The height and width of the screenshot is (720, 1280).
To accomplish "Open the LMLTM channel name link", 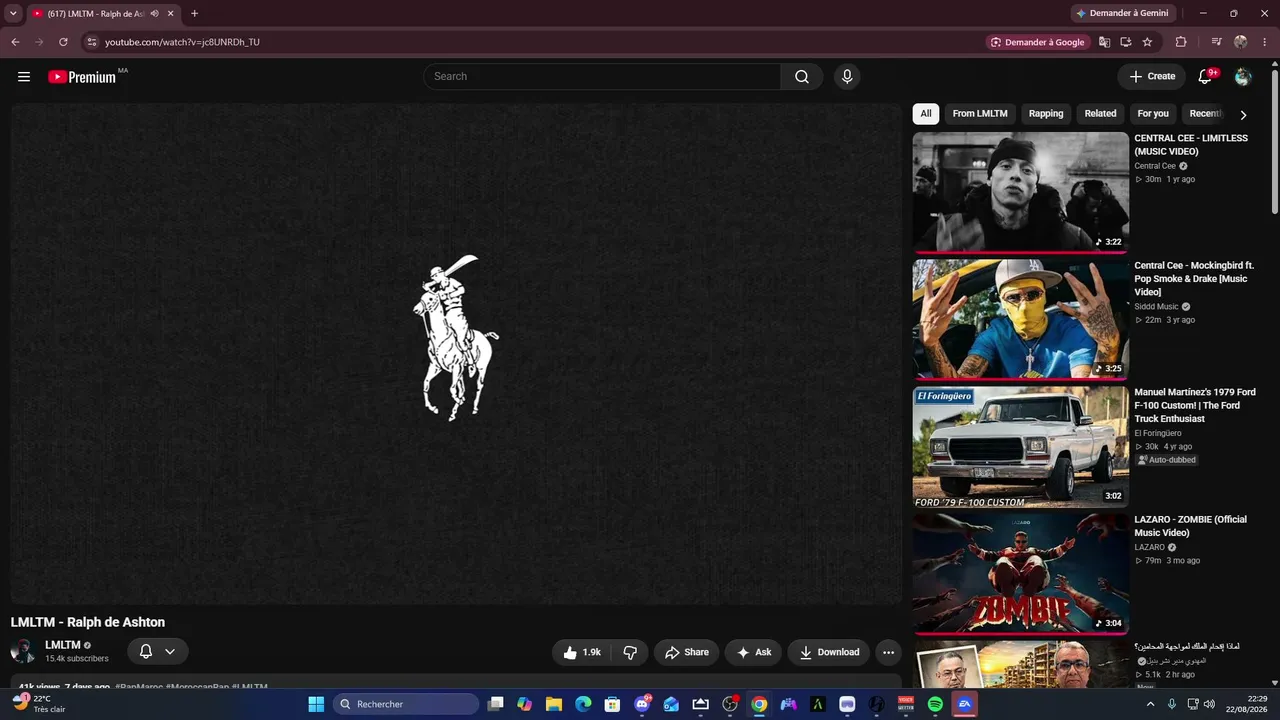I will coord(62,646).
